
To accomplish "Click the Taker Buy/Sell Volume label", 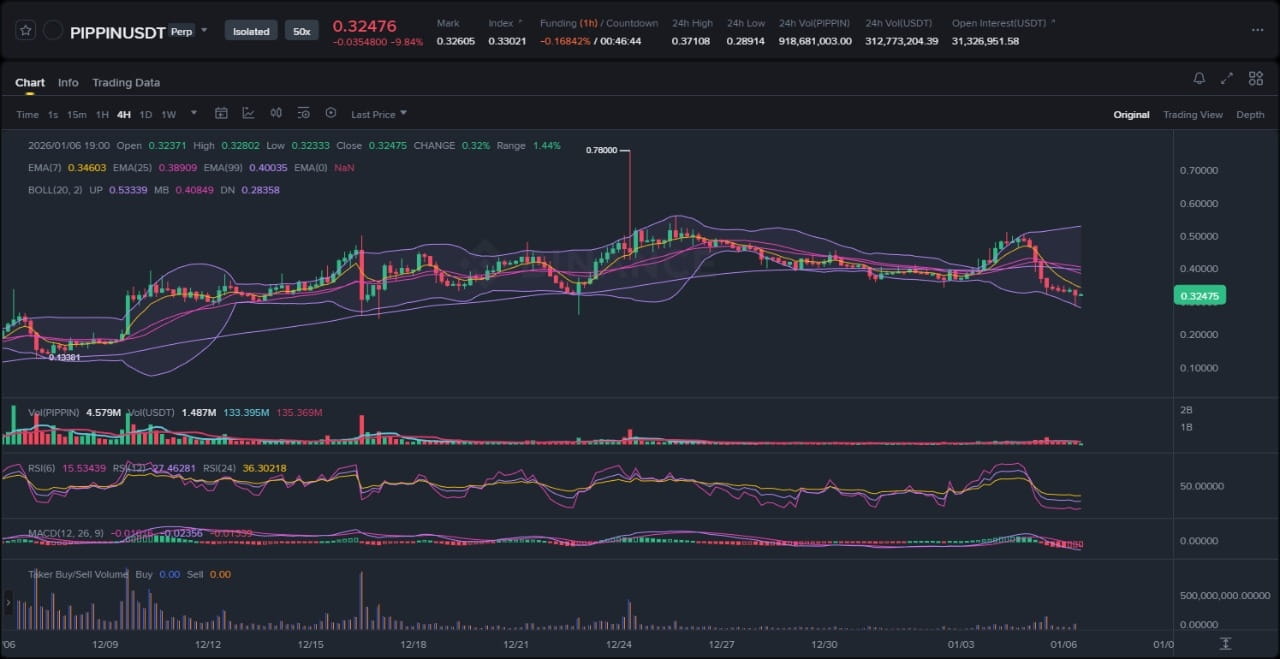I will (77, 574).
